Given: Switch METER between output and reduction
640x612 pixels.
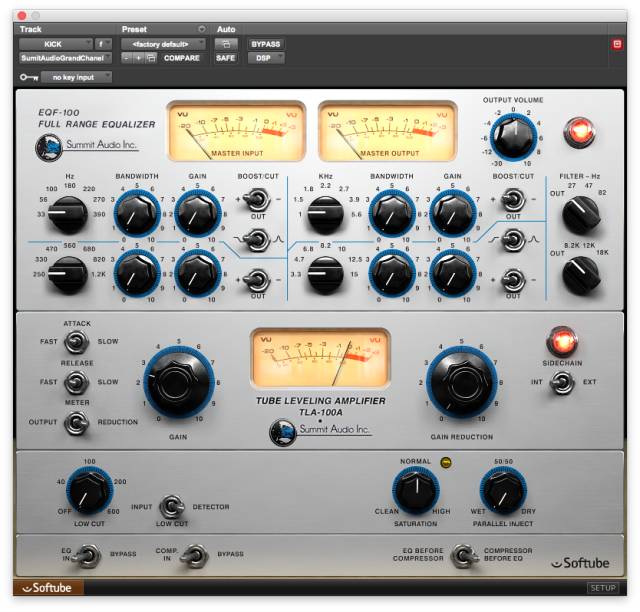Looking at the screenshot, I should (x=77, y=423).
